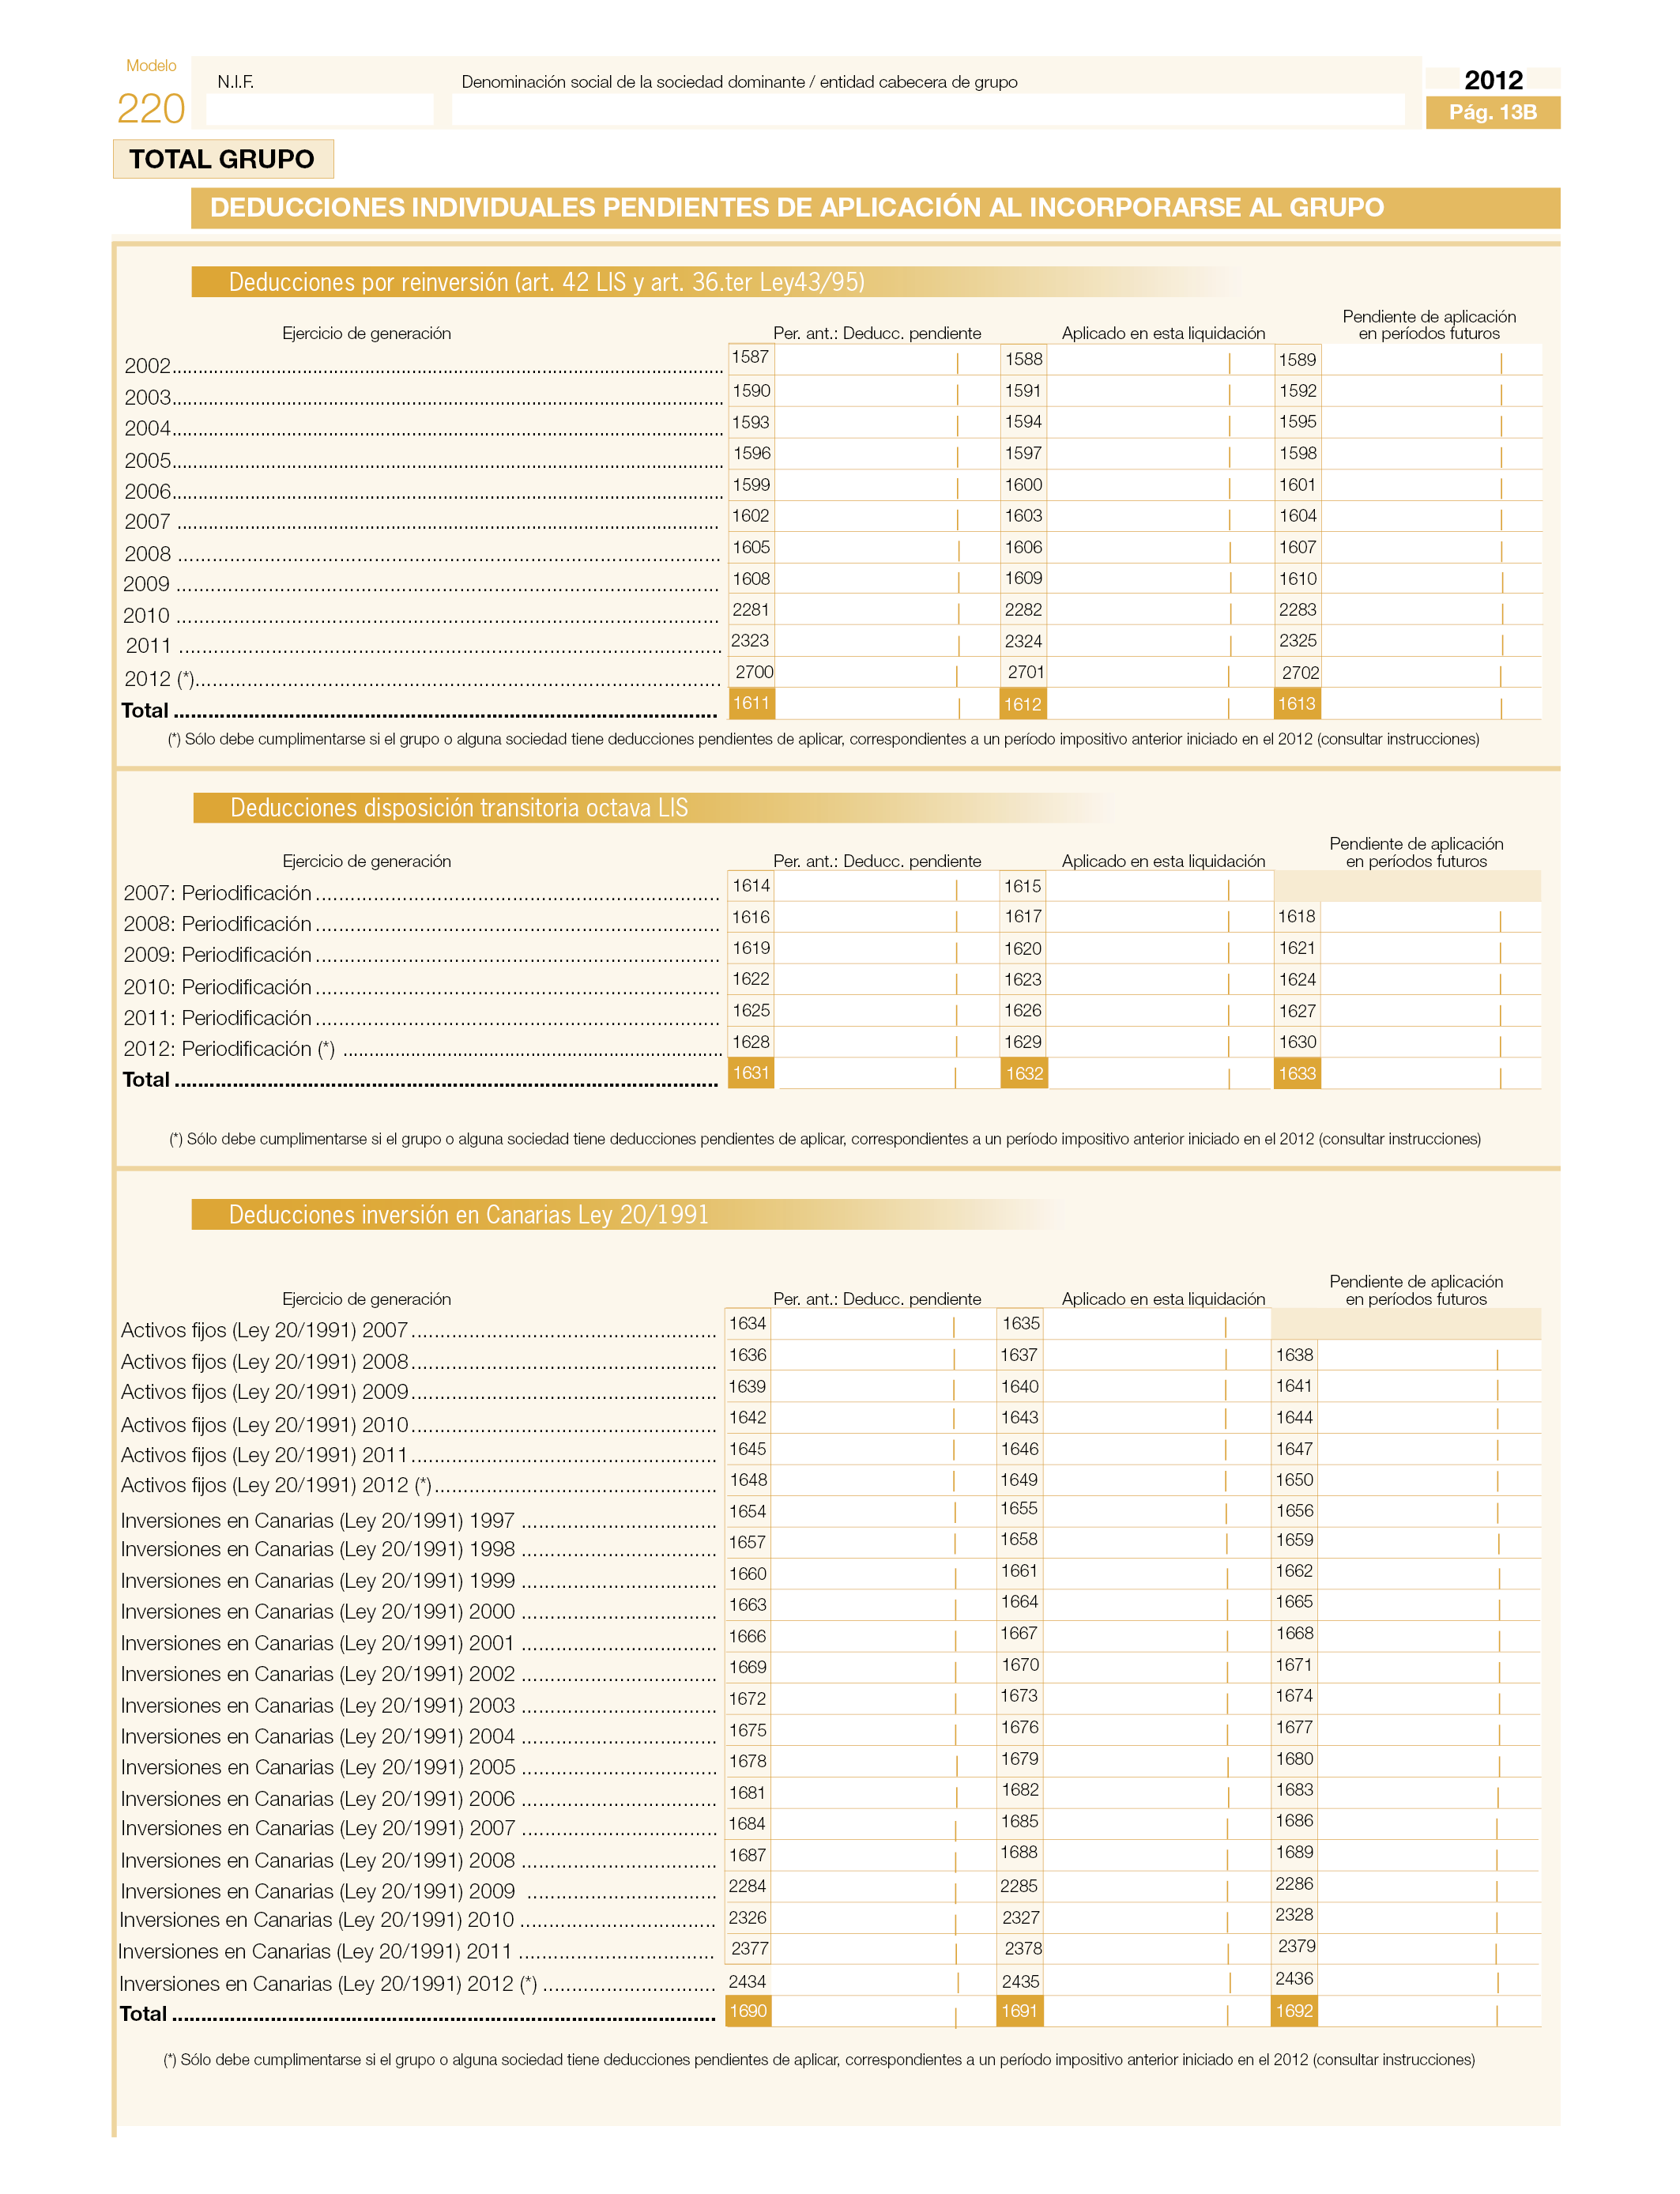The height and width of the screenshot is (2194, 1680).
Task: Click field 2324 applied for 2011
Action: 1162,641
